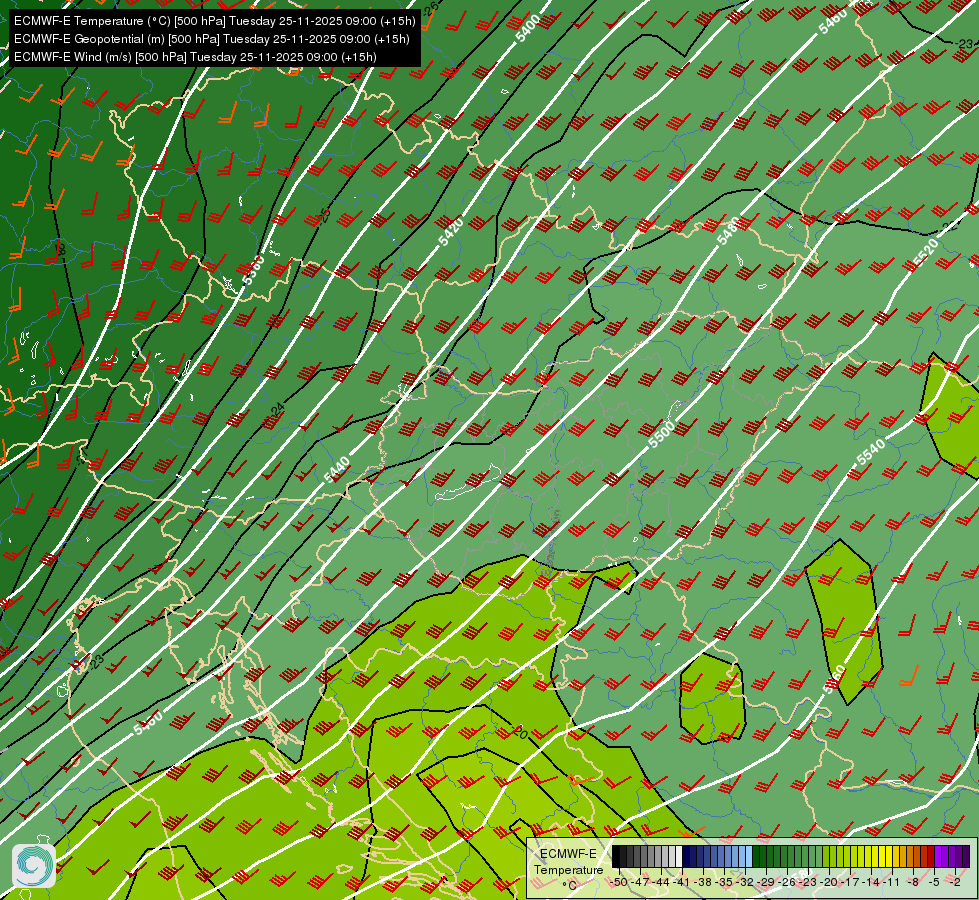Click the black leftmost swatch in temperature legend
Viewport: 979px width, 900px height.
point(616,856)
